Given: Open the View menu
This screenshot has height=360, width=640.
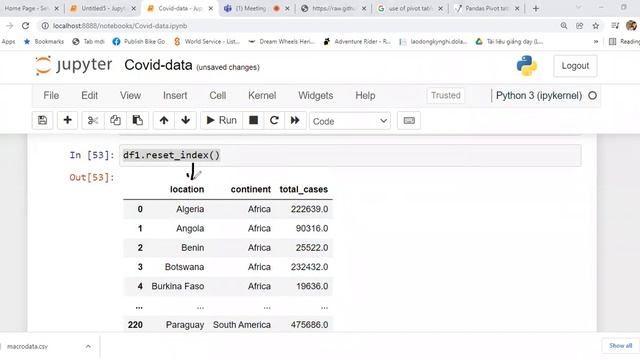Looking at the screenshot, I should [130, 96].
